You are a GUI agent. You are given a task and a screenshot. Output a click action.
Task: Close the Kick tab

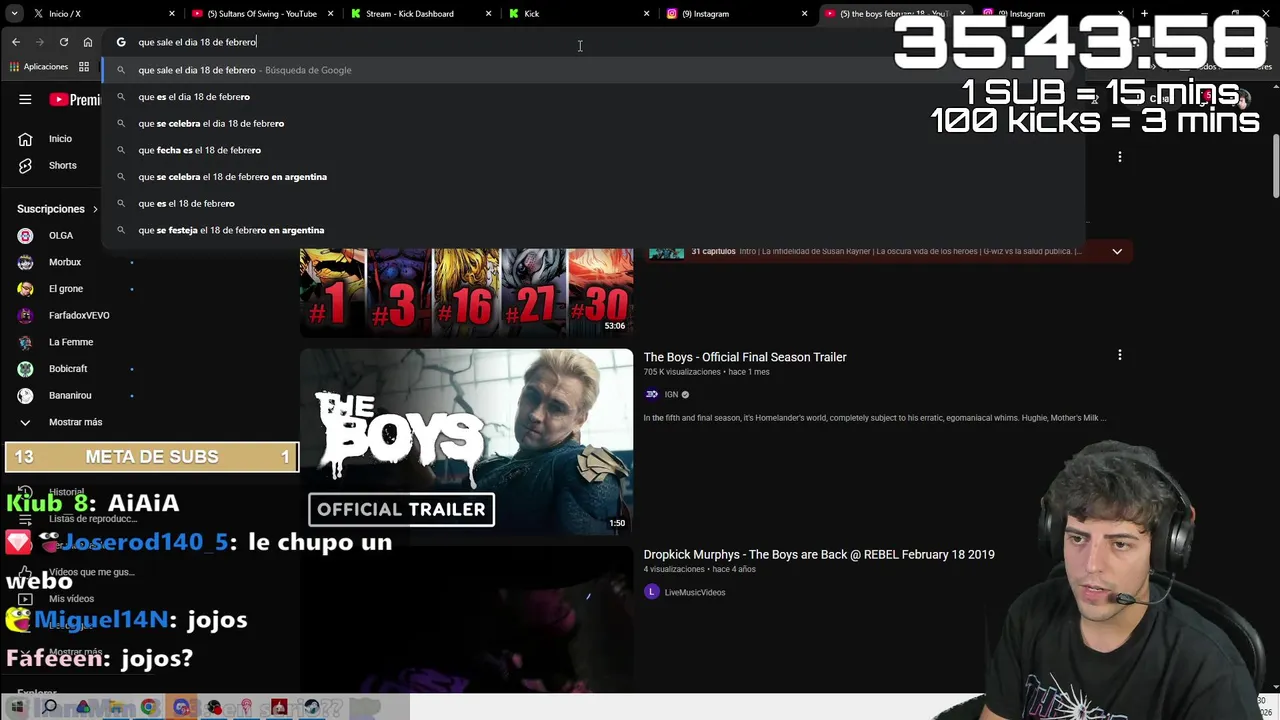[x=647, y=14]
